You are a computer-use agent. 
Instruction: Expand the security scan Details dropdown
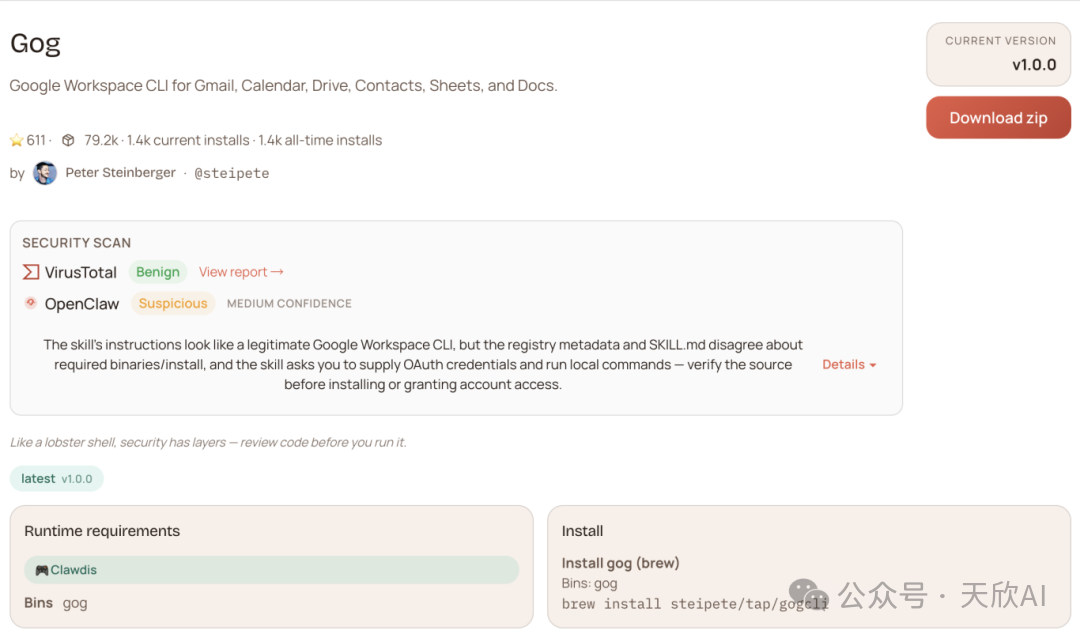click(x=849, y=365)
